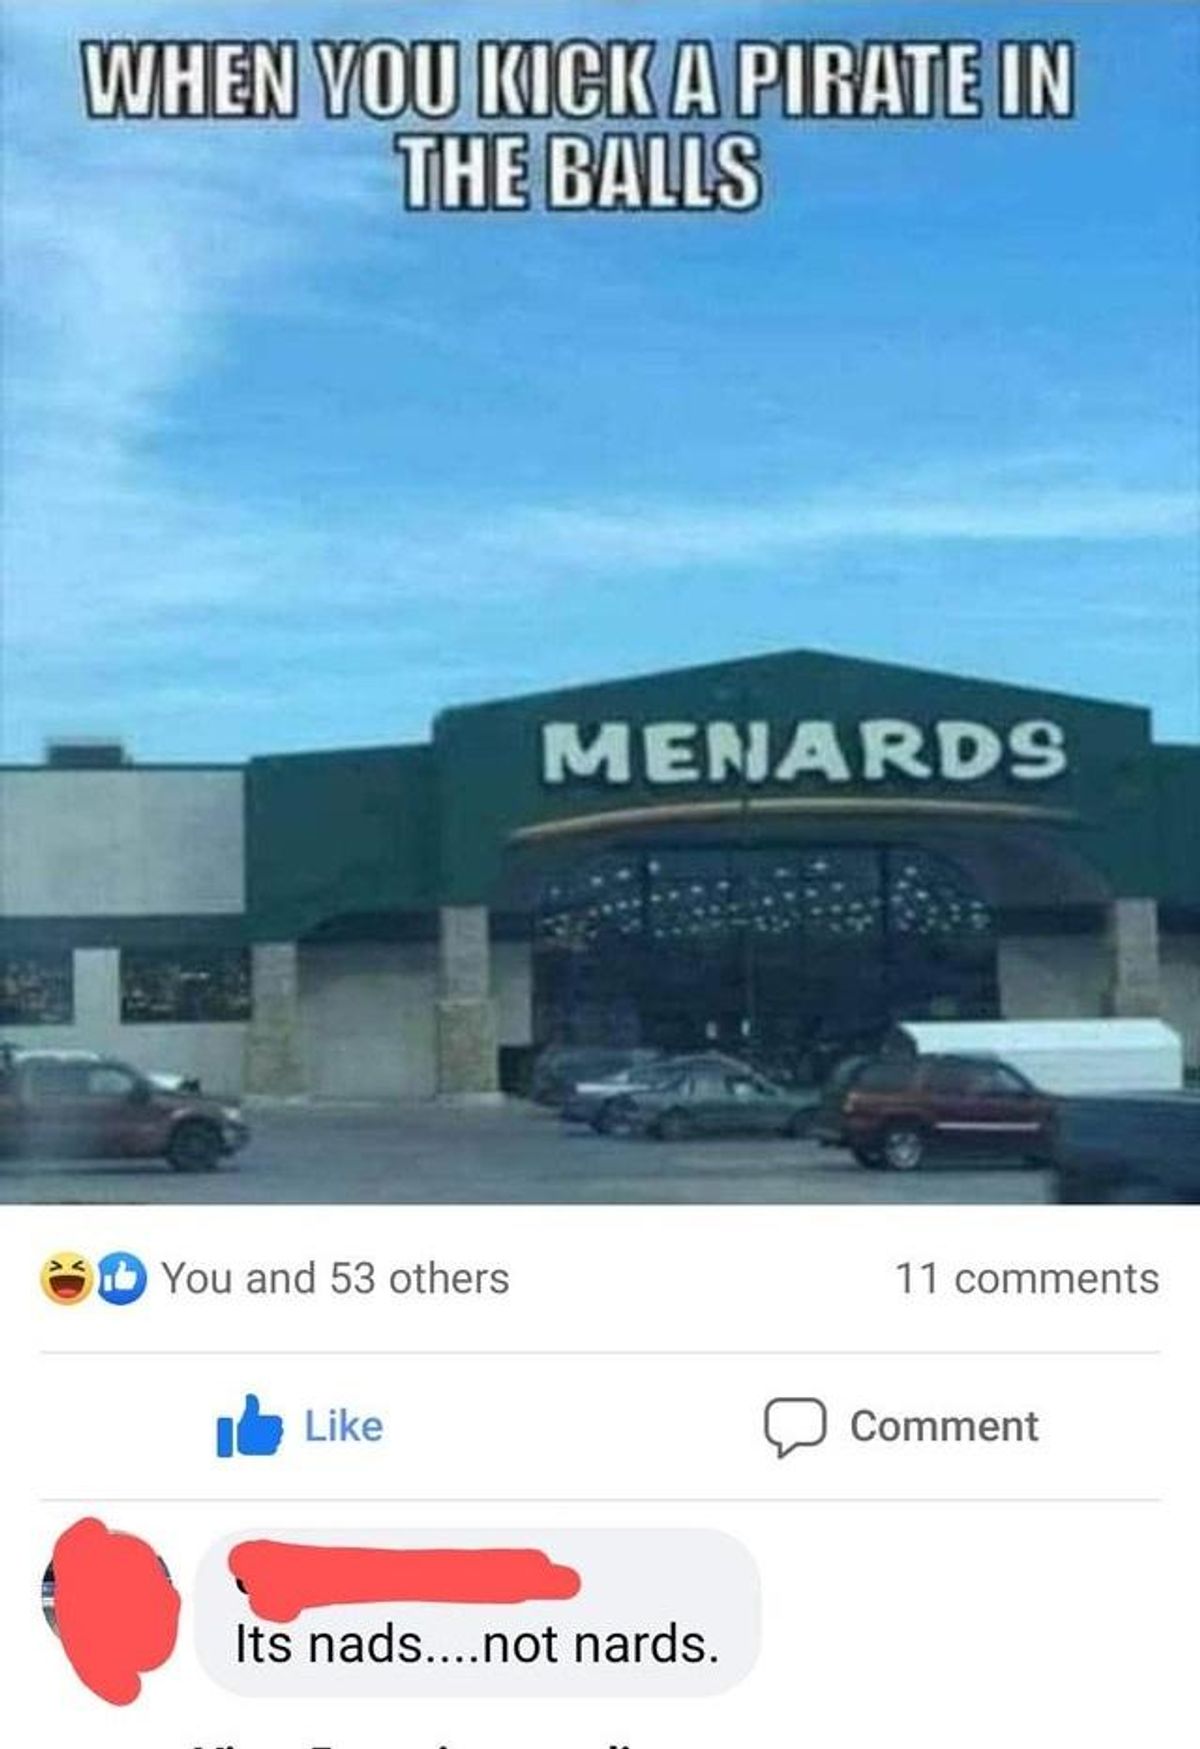The width and height of the screenshot is (1200, 1749).
Task: Click the MENARDS store sign in photo
Action: pos(805,751)
